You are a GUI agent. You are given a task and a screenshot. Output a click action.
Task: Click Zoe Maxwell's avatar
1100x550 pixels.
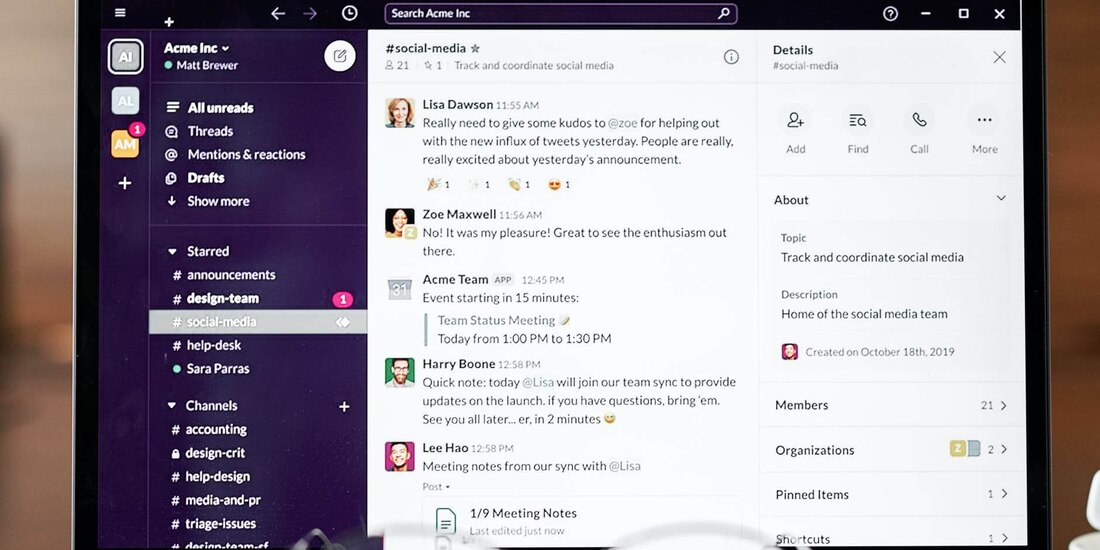[400, 223]
